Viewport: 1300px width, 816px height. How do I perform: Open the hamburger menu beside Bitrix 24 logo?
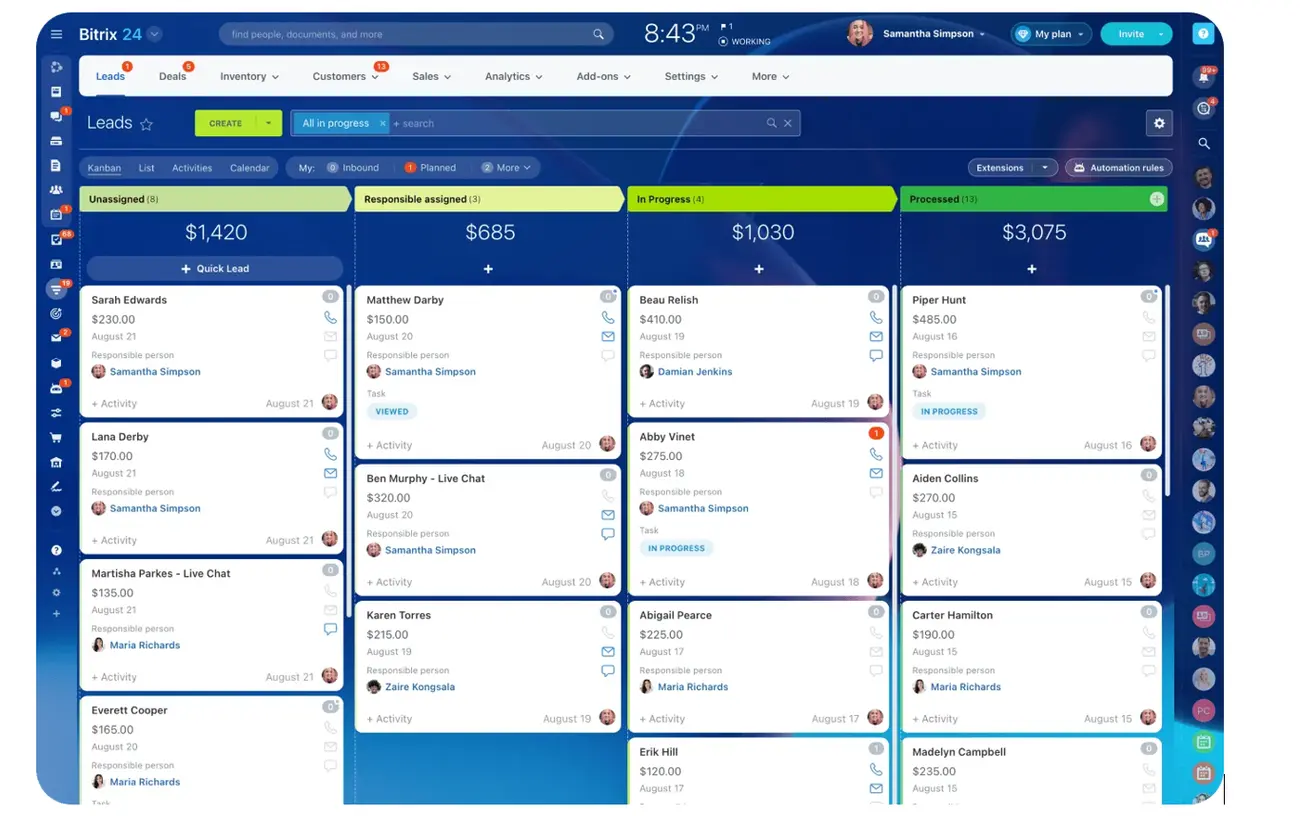click(x=56, y=34)
